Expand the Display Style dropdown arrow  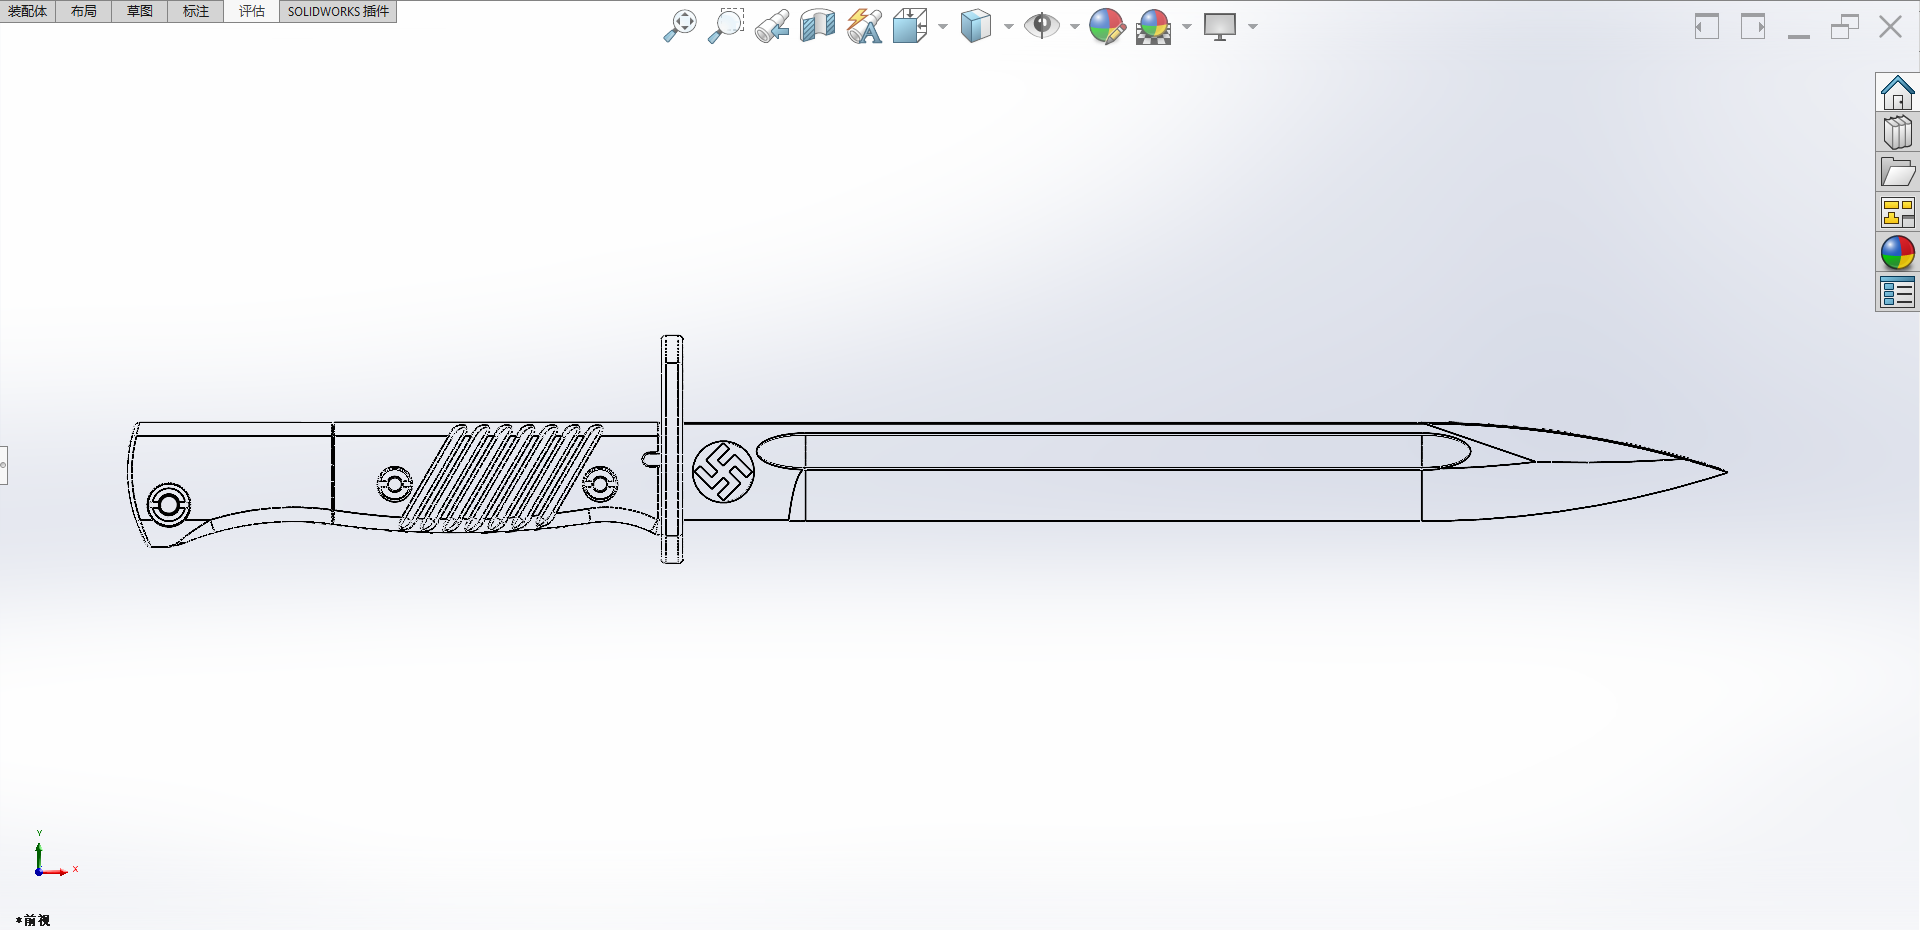coord(1008,27)
